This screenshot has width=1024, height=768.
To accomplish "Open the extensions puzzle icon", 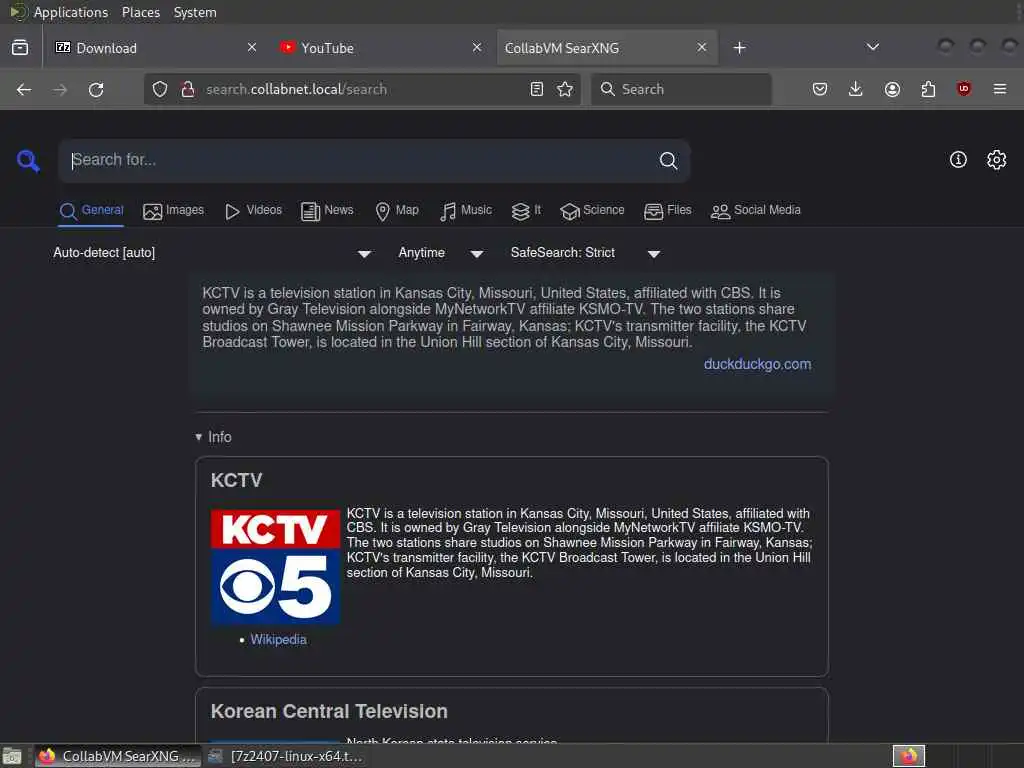I will [928, 89].
